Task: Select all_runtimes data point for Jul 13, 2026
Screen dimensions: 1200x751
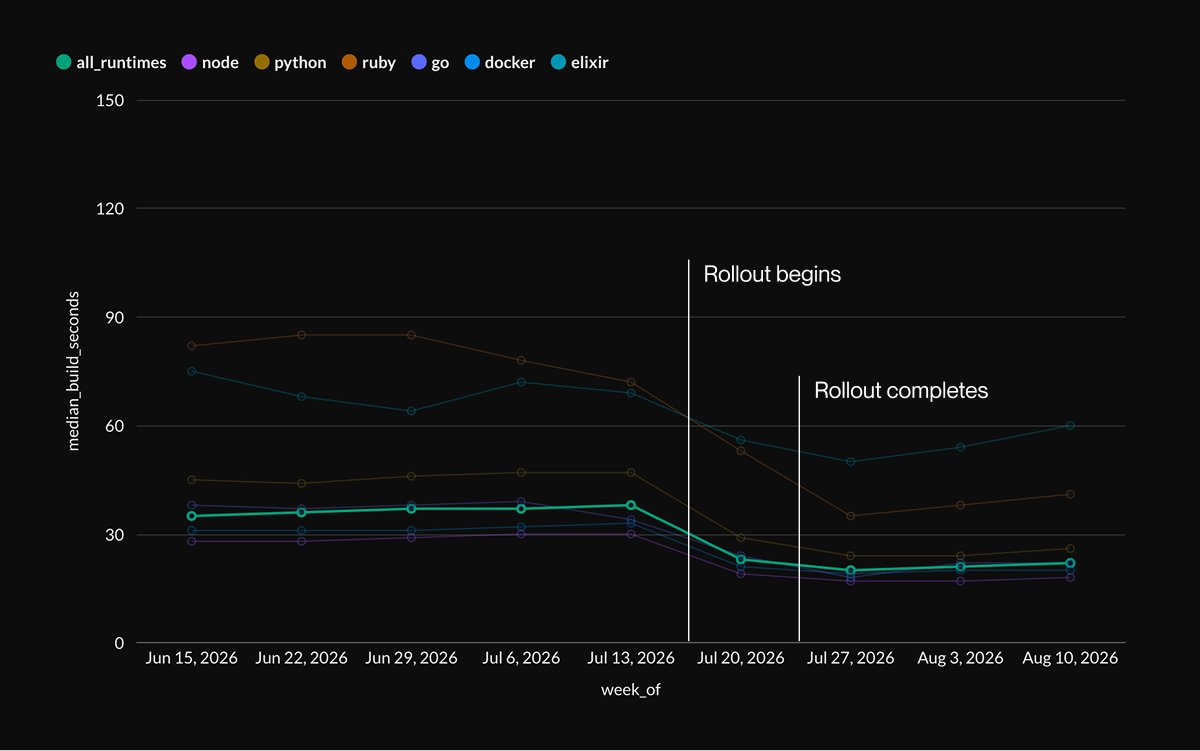Action: click(x=631, y=505)
